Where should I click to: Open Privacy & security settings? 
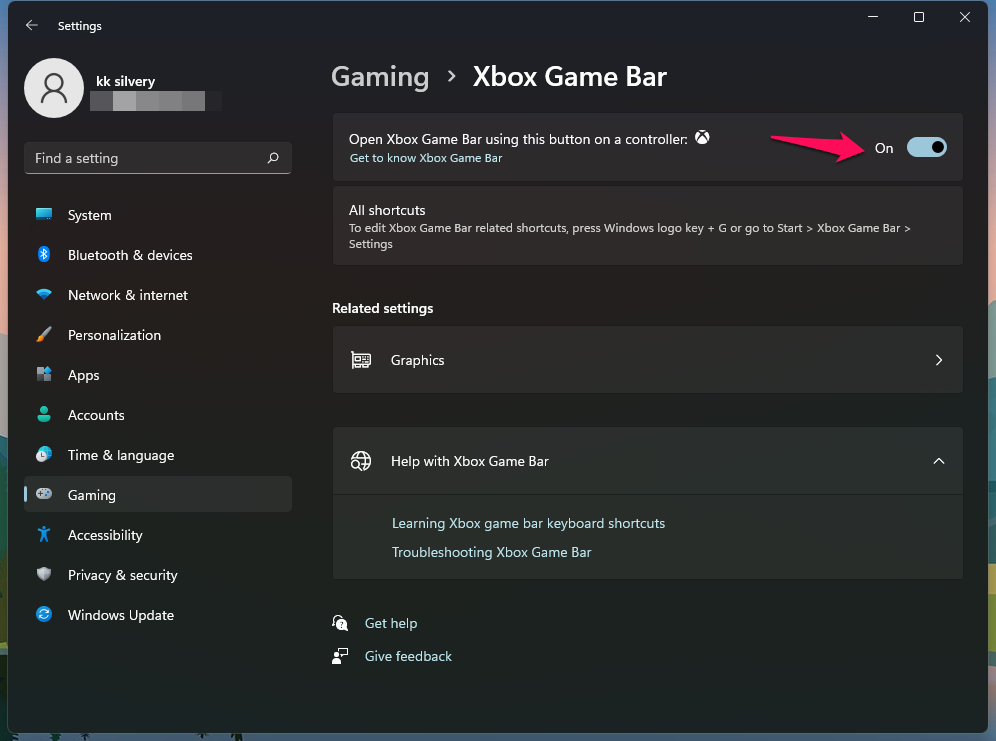click(x=158, y=575)
